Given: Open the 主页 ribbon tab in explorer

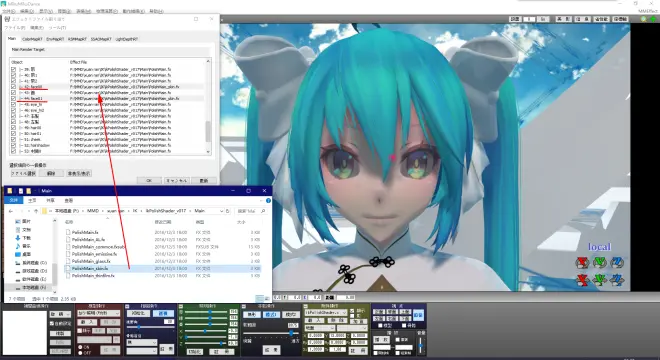Looking at the screenshot, I should [x=32, y=200].
